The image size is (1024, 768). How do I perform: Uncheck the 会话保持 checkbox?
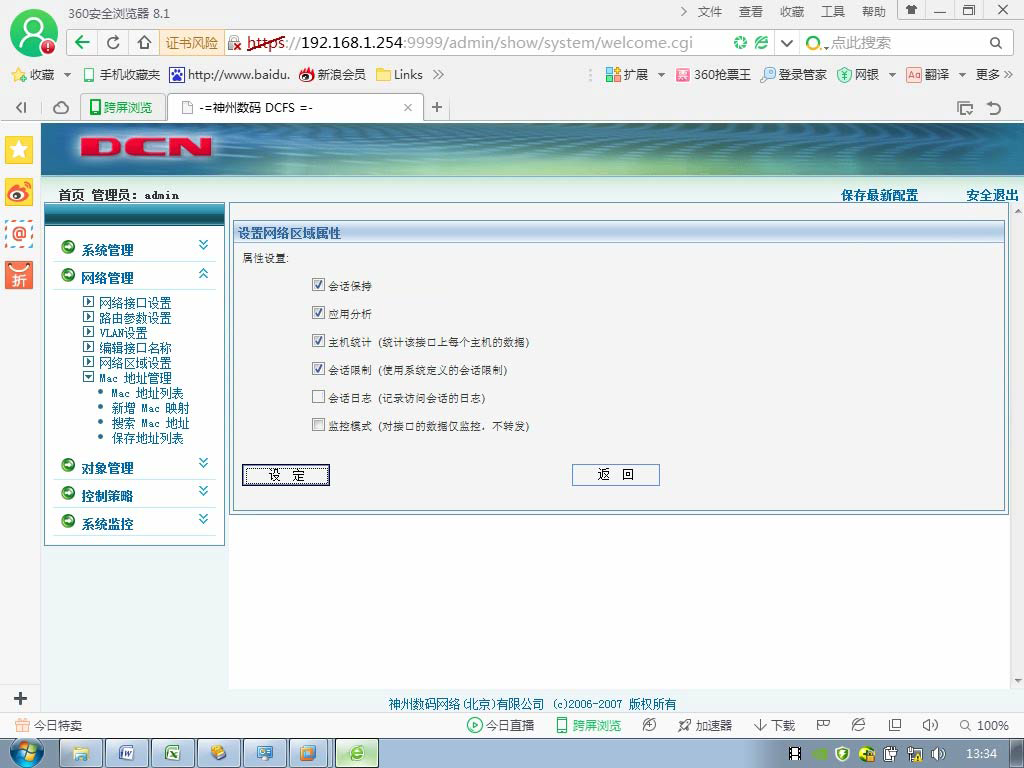pyautogui.click(x=318, y=285)
